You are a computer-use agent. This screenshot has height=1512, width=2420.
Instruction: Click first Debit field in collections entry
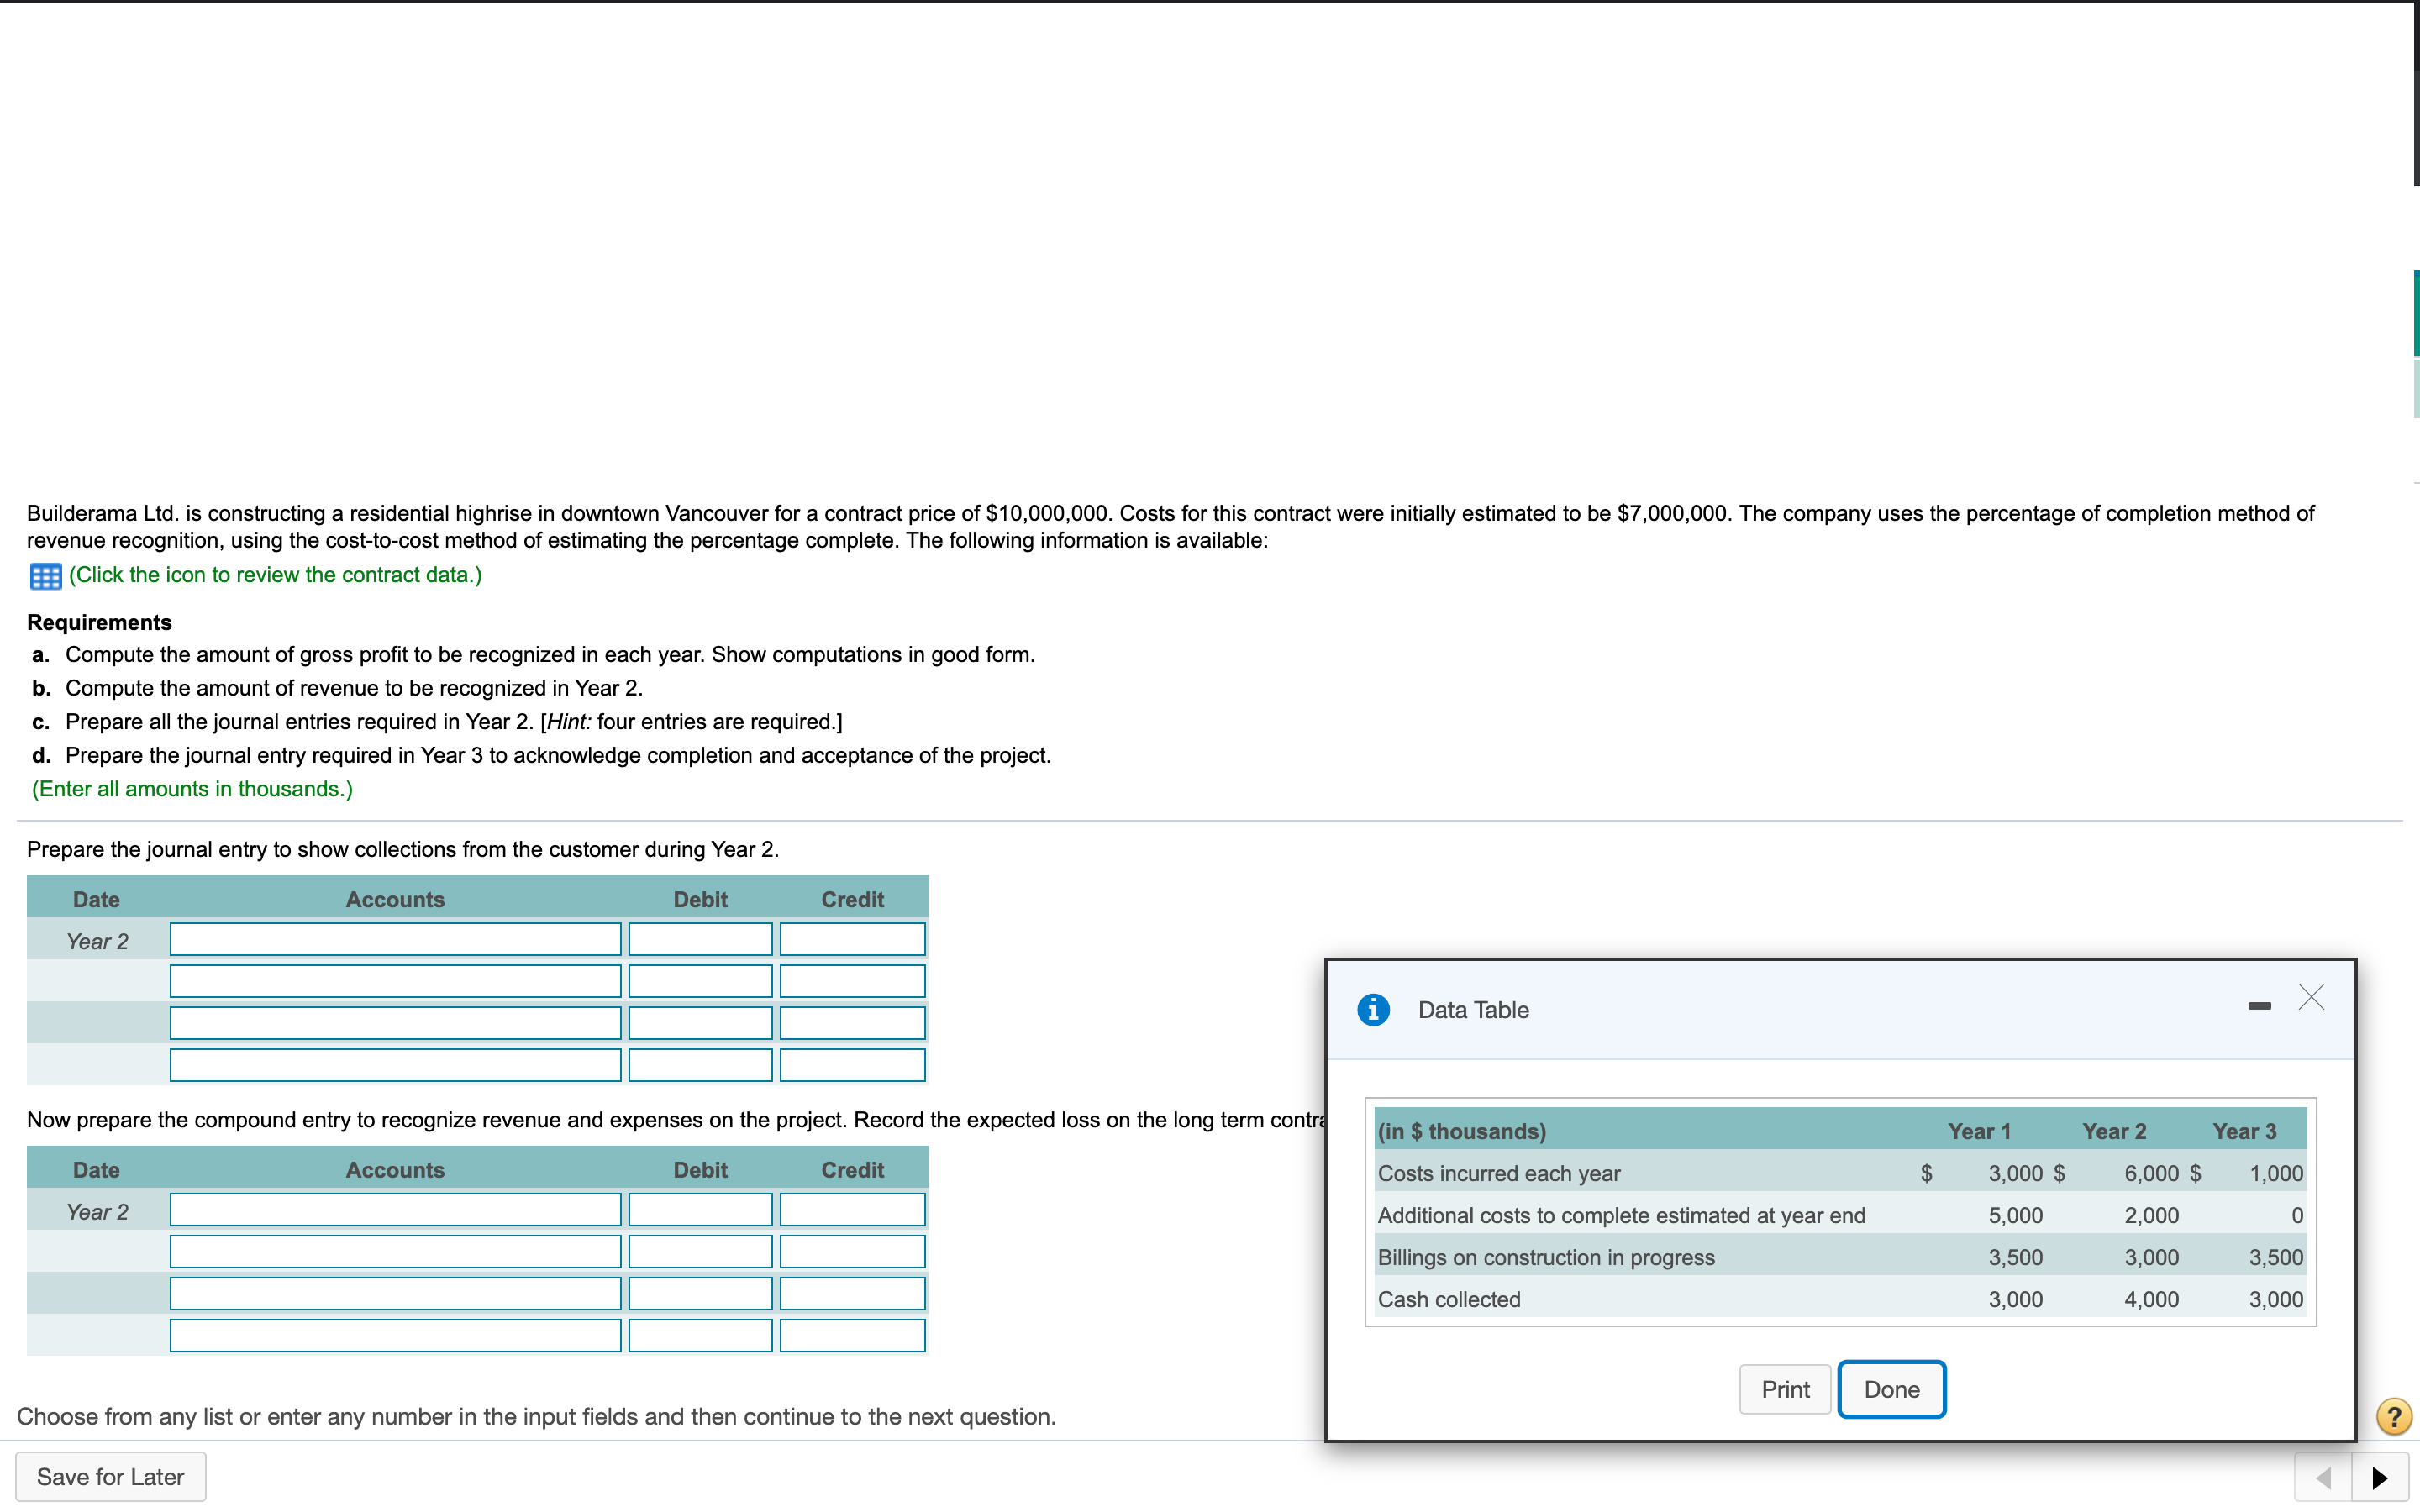coord(700,940)
